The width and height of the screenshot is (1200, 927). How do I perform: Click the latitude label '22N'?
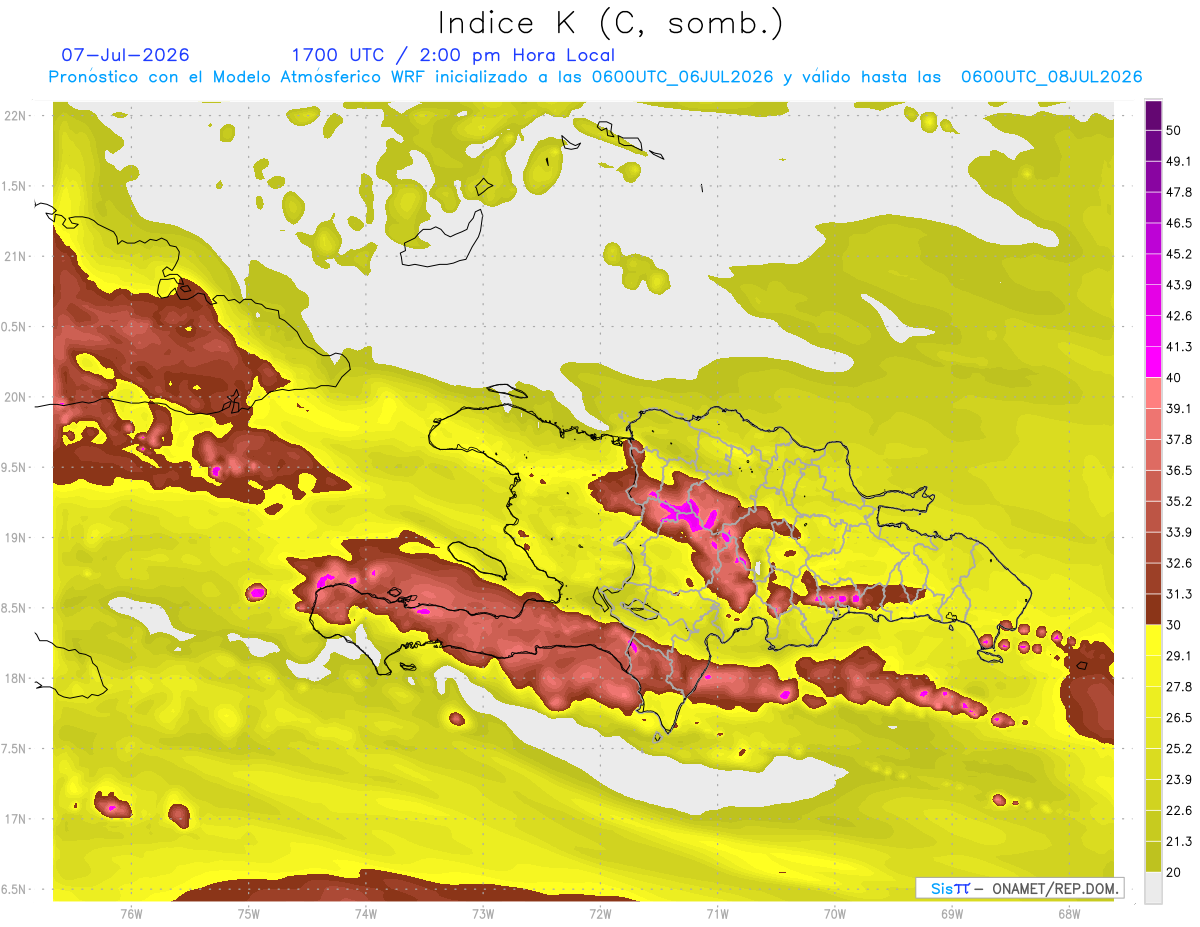(x=16, y=115)
